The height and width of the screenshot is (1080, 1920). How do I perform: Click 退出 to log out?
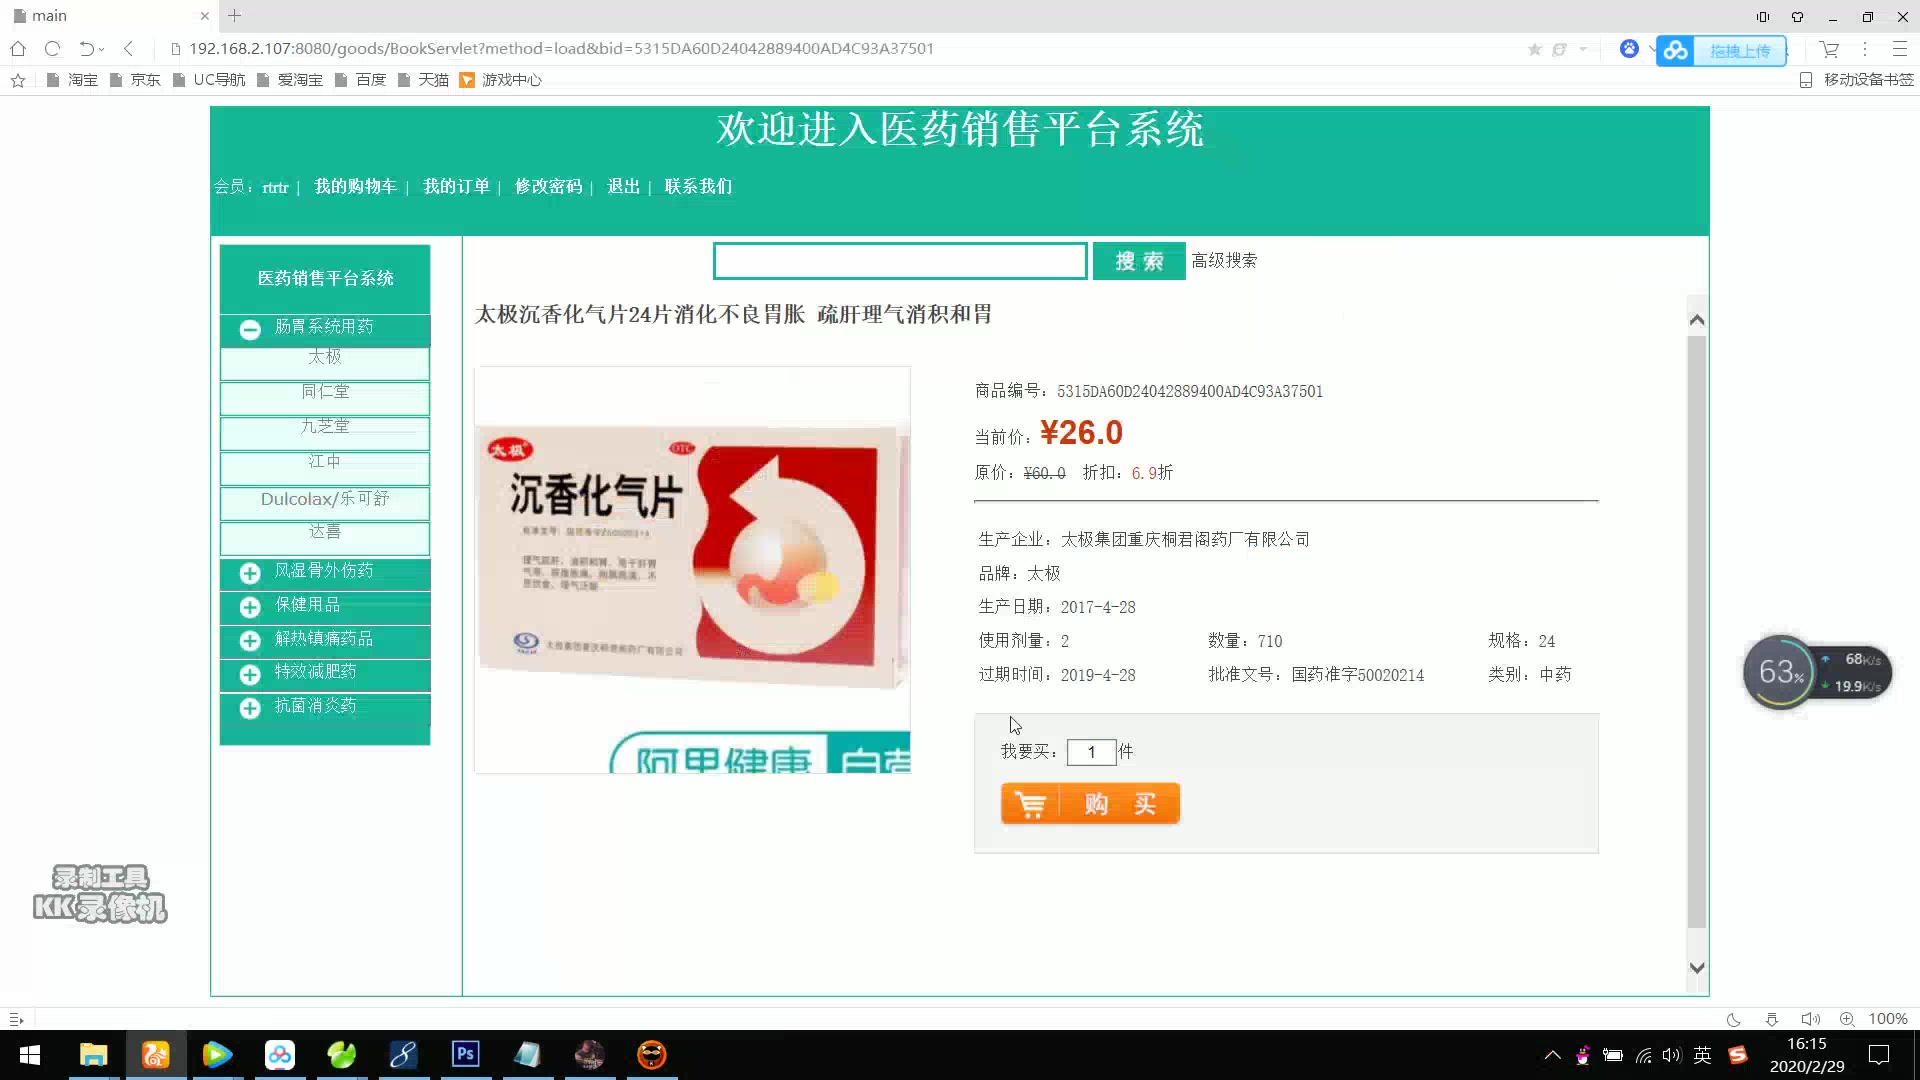[x=623, y=186]
